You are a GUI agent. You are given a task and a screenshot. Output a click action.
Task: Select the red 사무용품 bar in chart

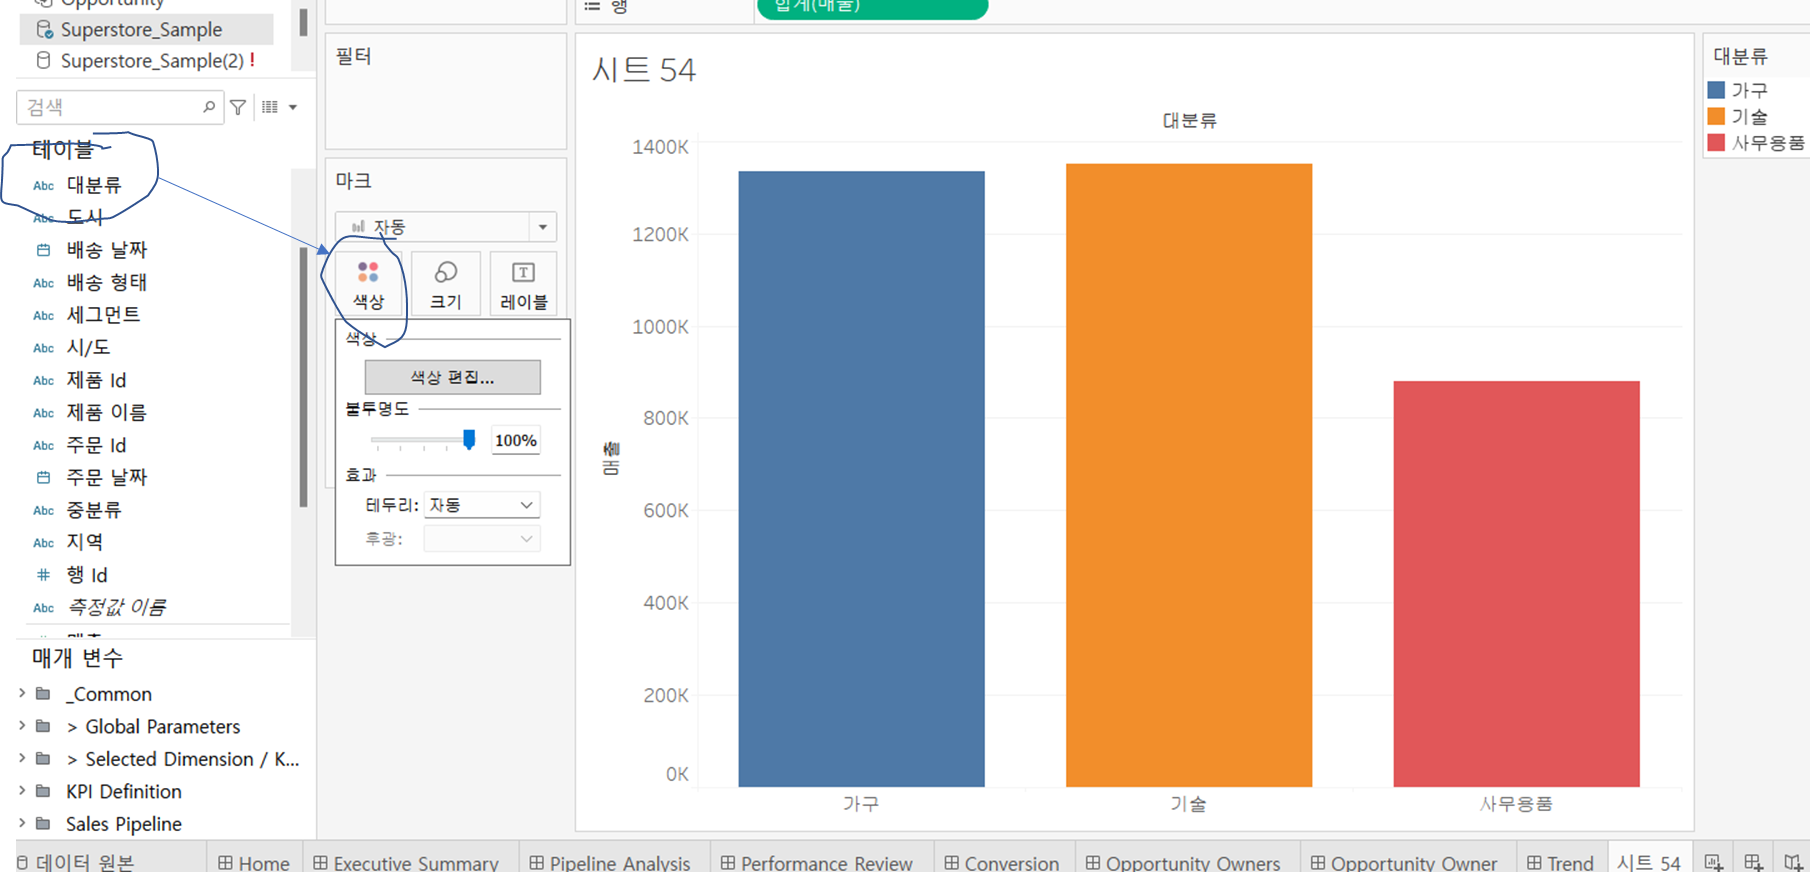pos(1516,584)
